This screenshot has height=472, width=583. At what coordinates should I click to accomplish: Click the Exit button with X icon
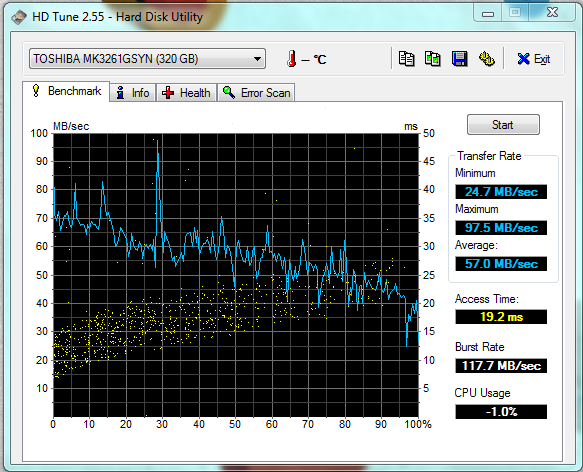pyautogui.click(x=534, y=59)
